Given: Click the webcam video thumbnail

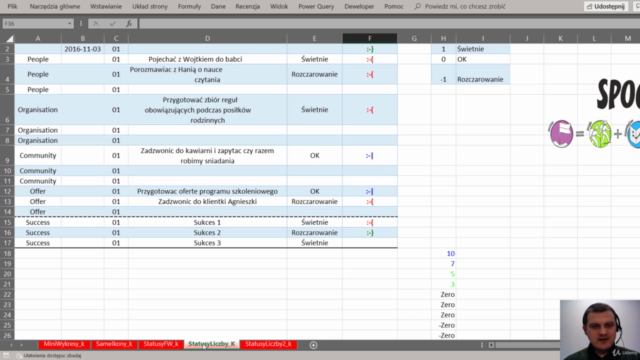Looking at the screenshot, I should (600, 330).
